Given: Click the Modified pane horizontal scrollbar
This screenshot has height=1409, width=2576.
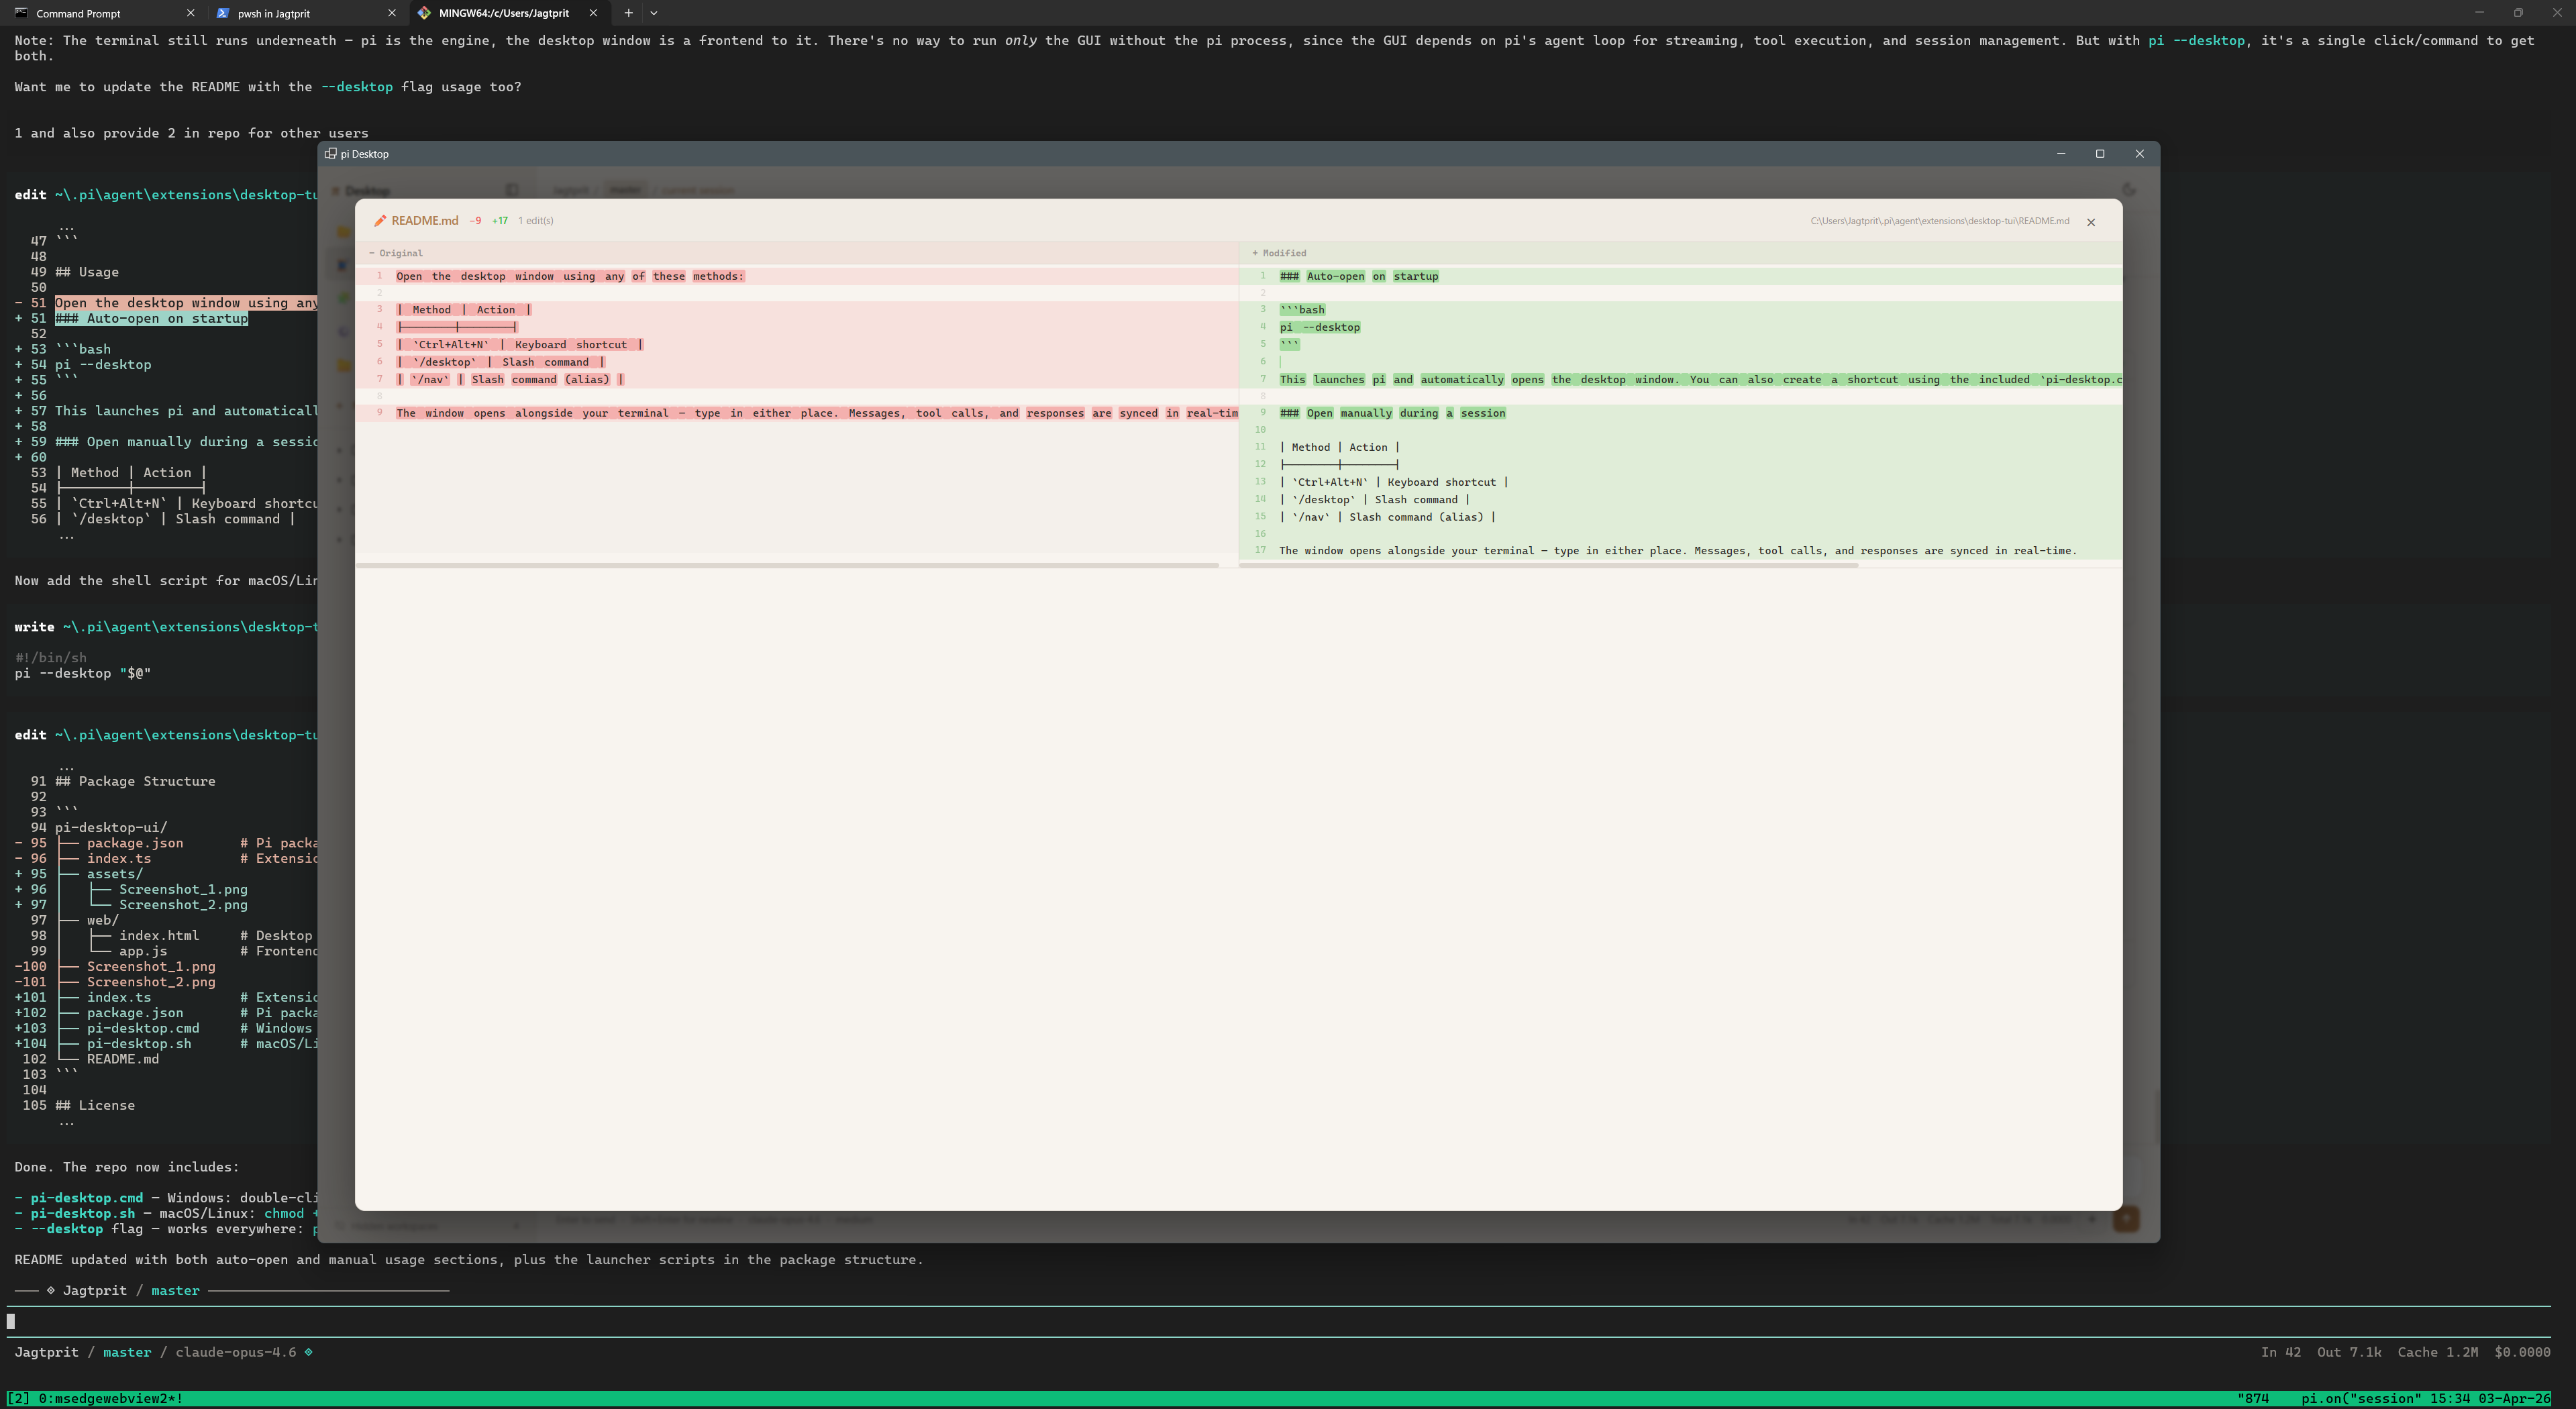Looking at the screenshot, I should pyautogui.click(x=1548, y=566).
